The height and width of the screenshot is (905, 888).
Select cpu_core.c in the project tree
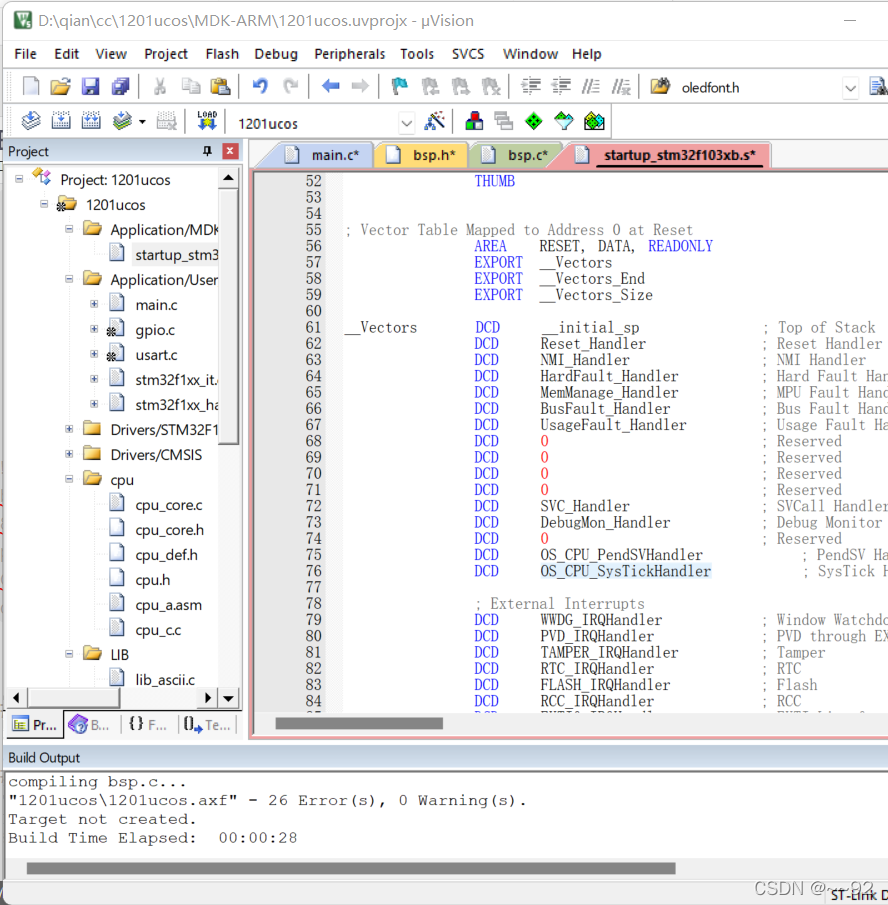tap(168, 505)
